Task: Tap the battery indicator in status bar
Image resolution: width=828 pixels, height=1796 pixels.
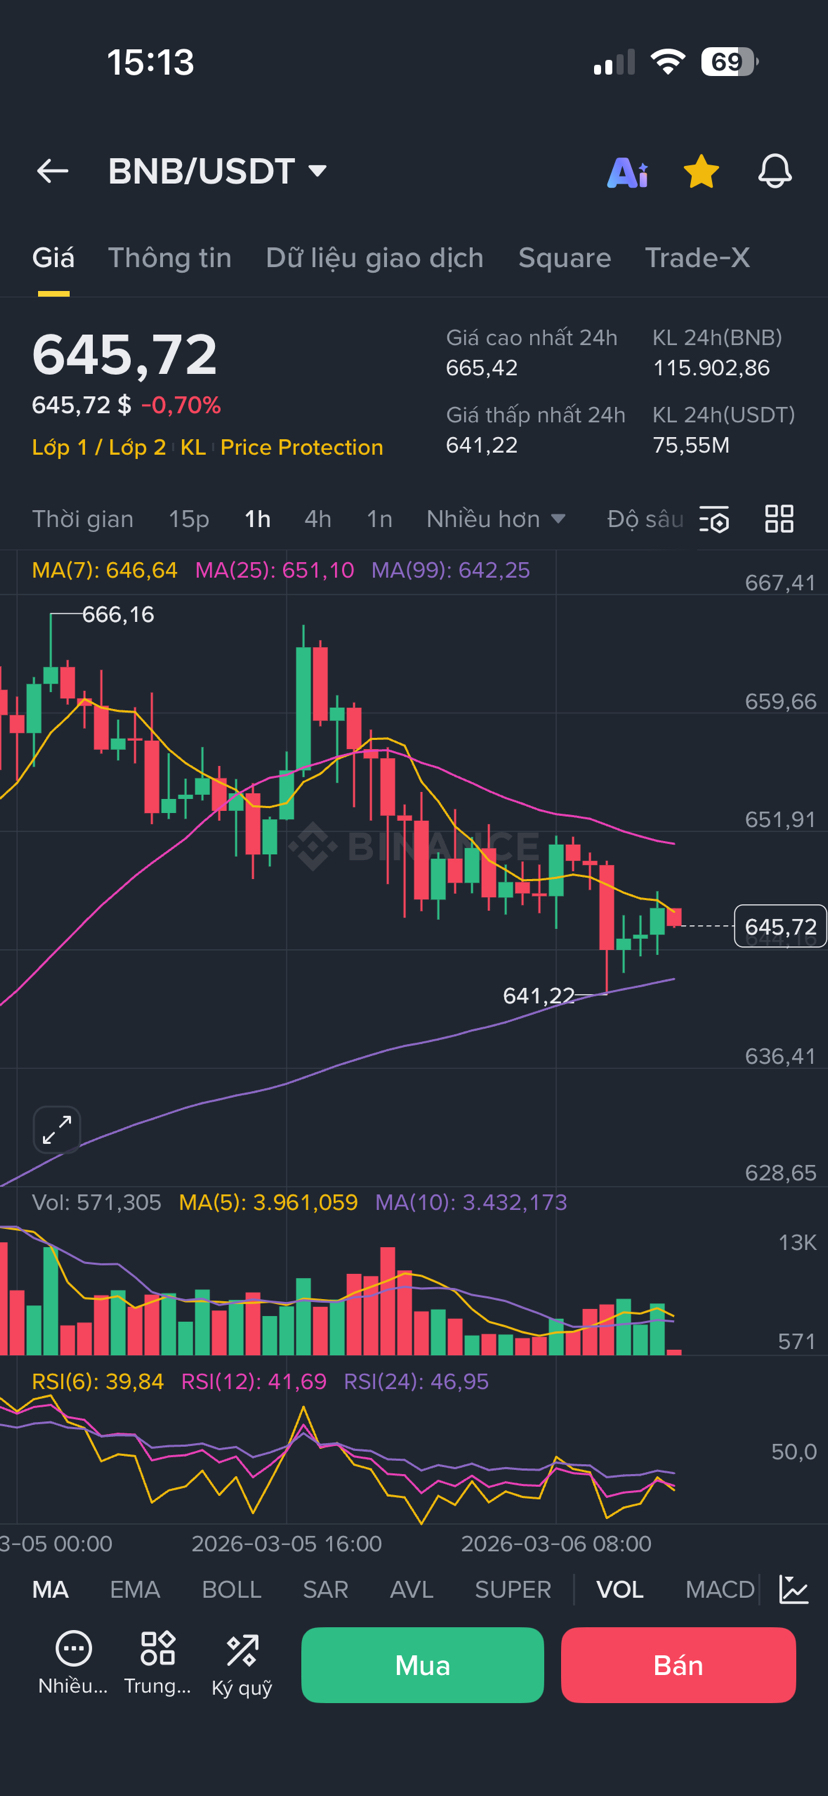Action: [730, 62]
